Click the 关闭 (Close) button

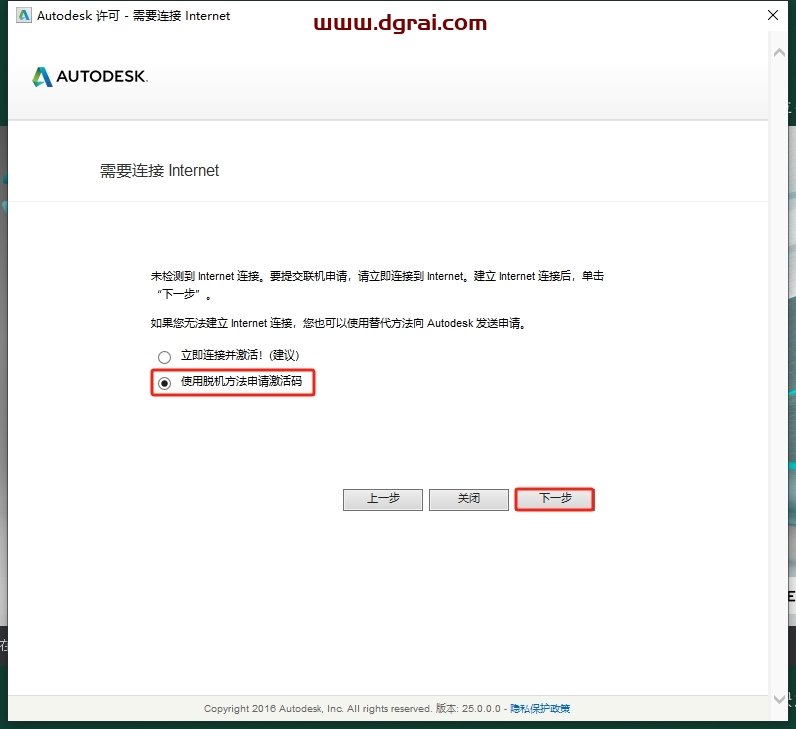469,500
